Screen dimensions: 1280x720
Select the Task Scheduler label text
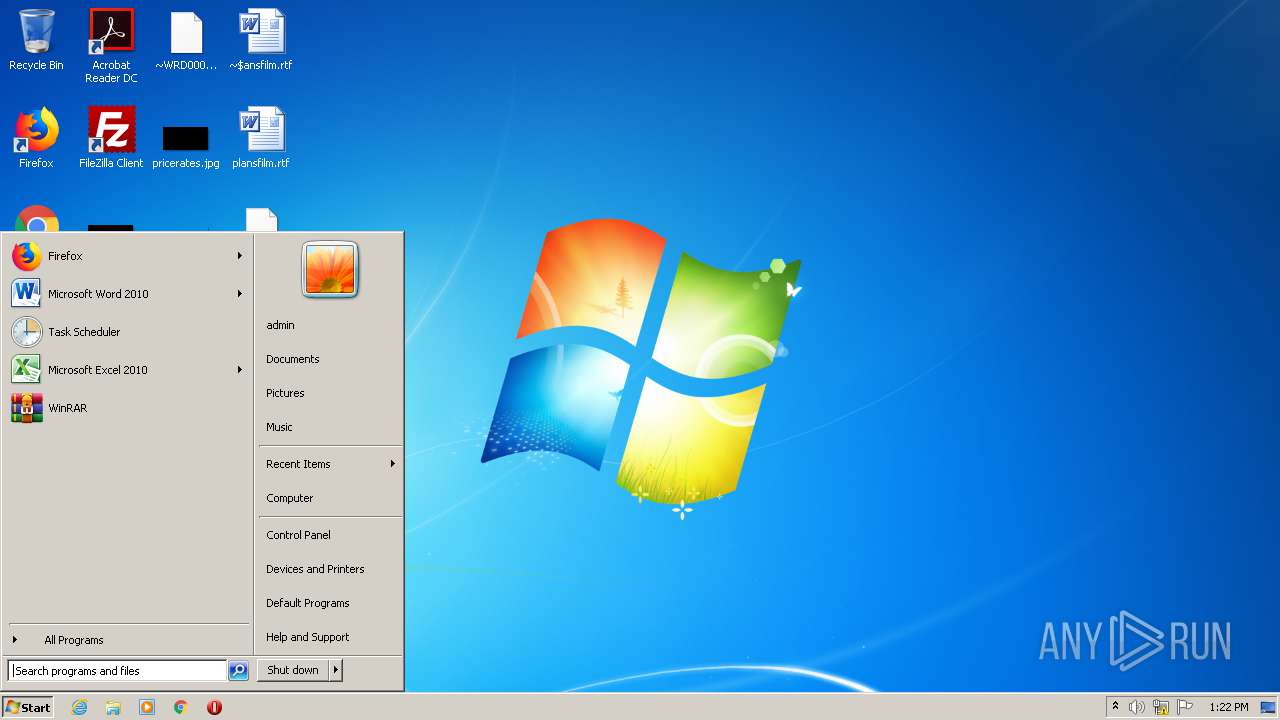coord(84,332)
